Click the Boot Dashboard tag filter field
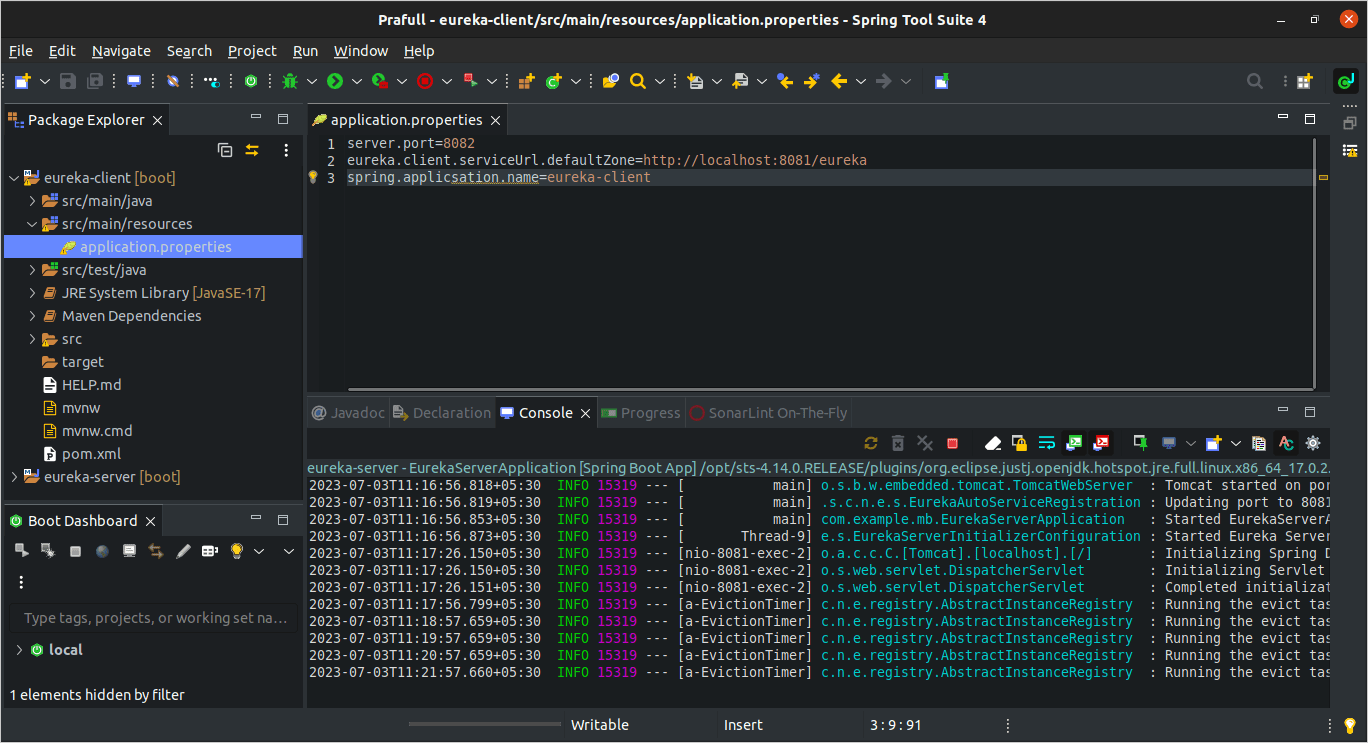Screen dimensions: 1368x743 155,618
